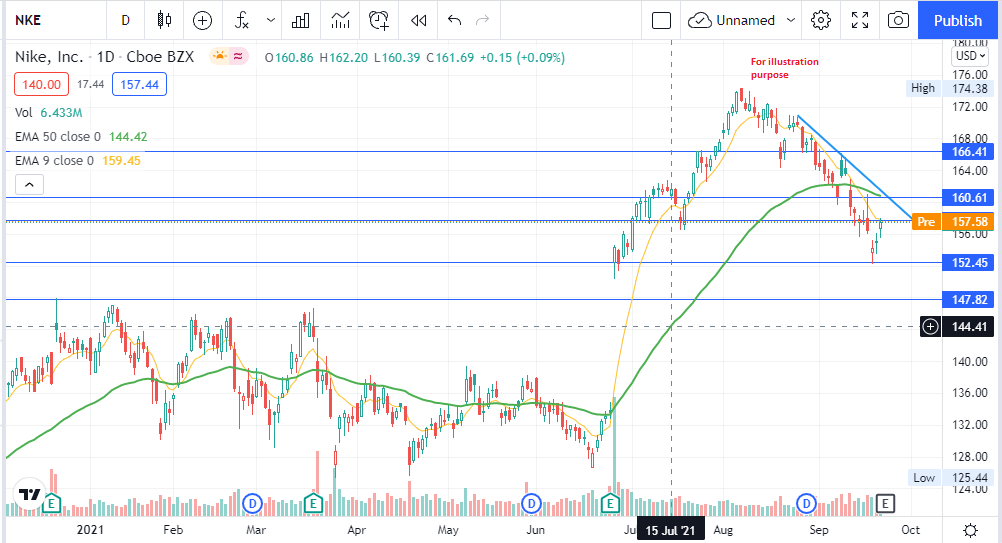Click the Publish button
The image size is (1002, 543).
coord(958,20)
